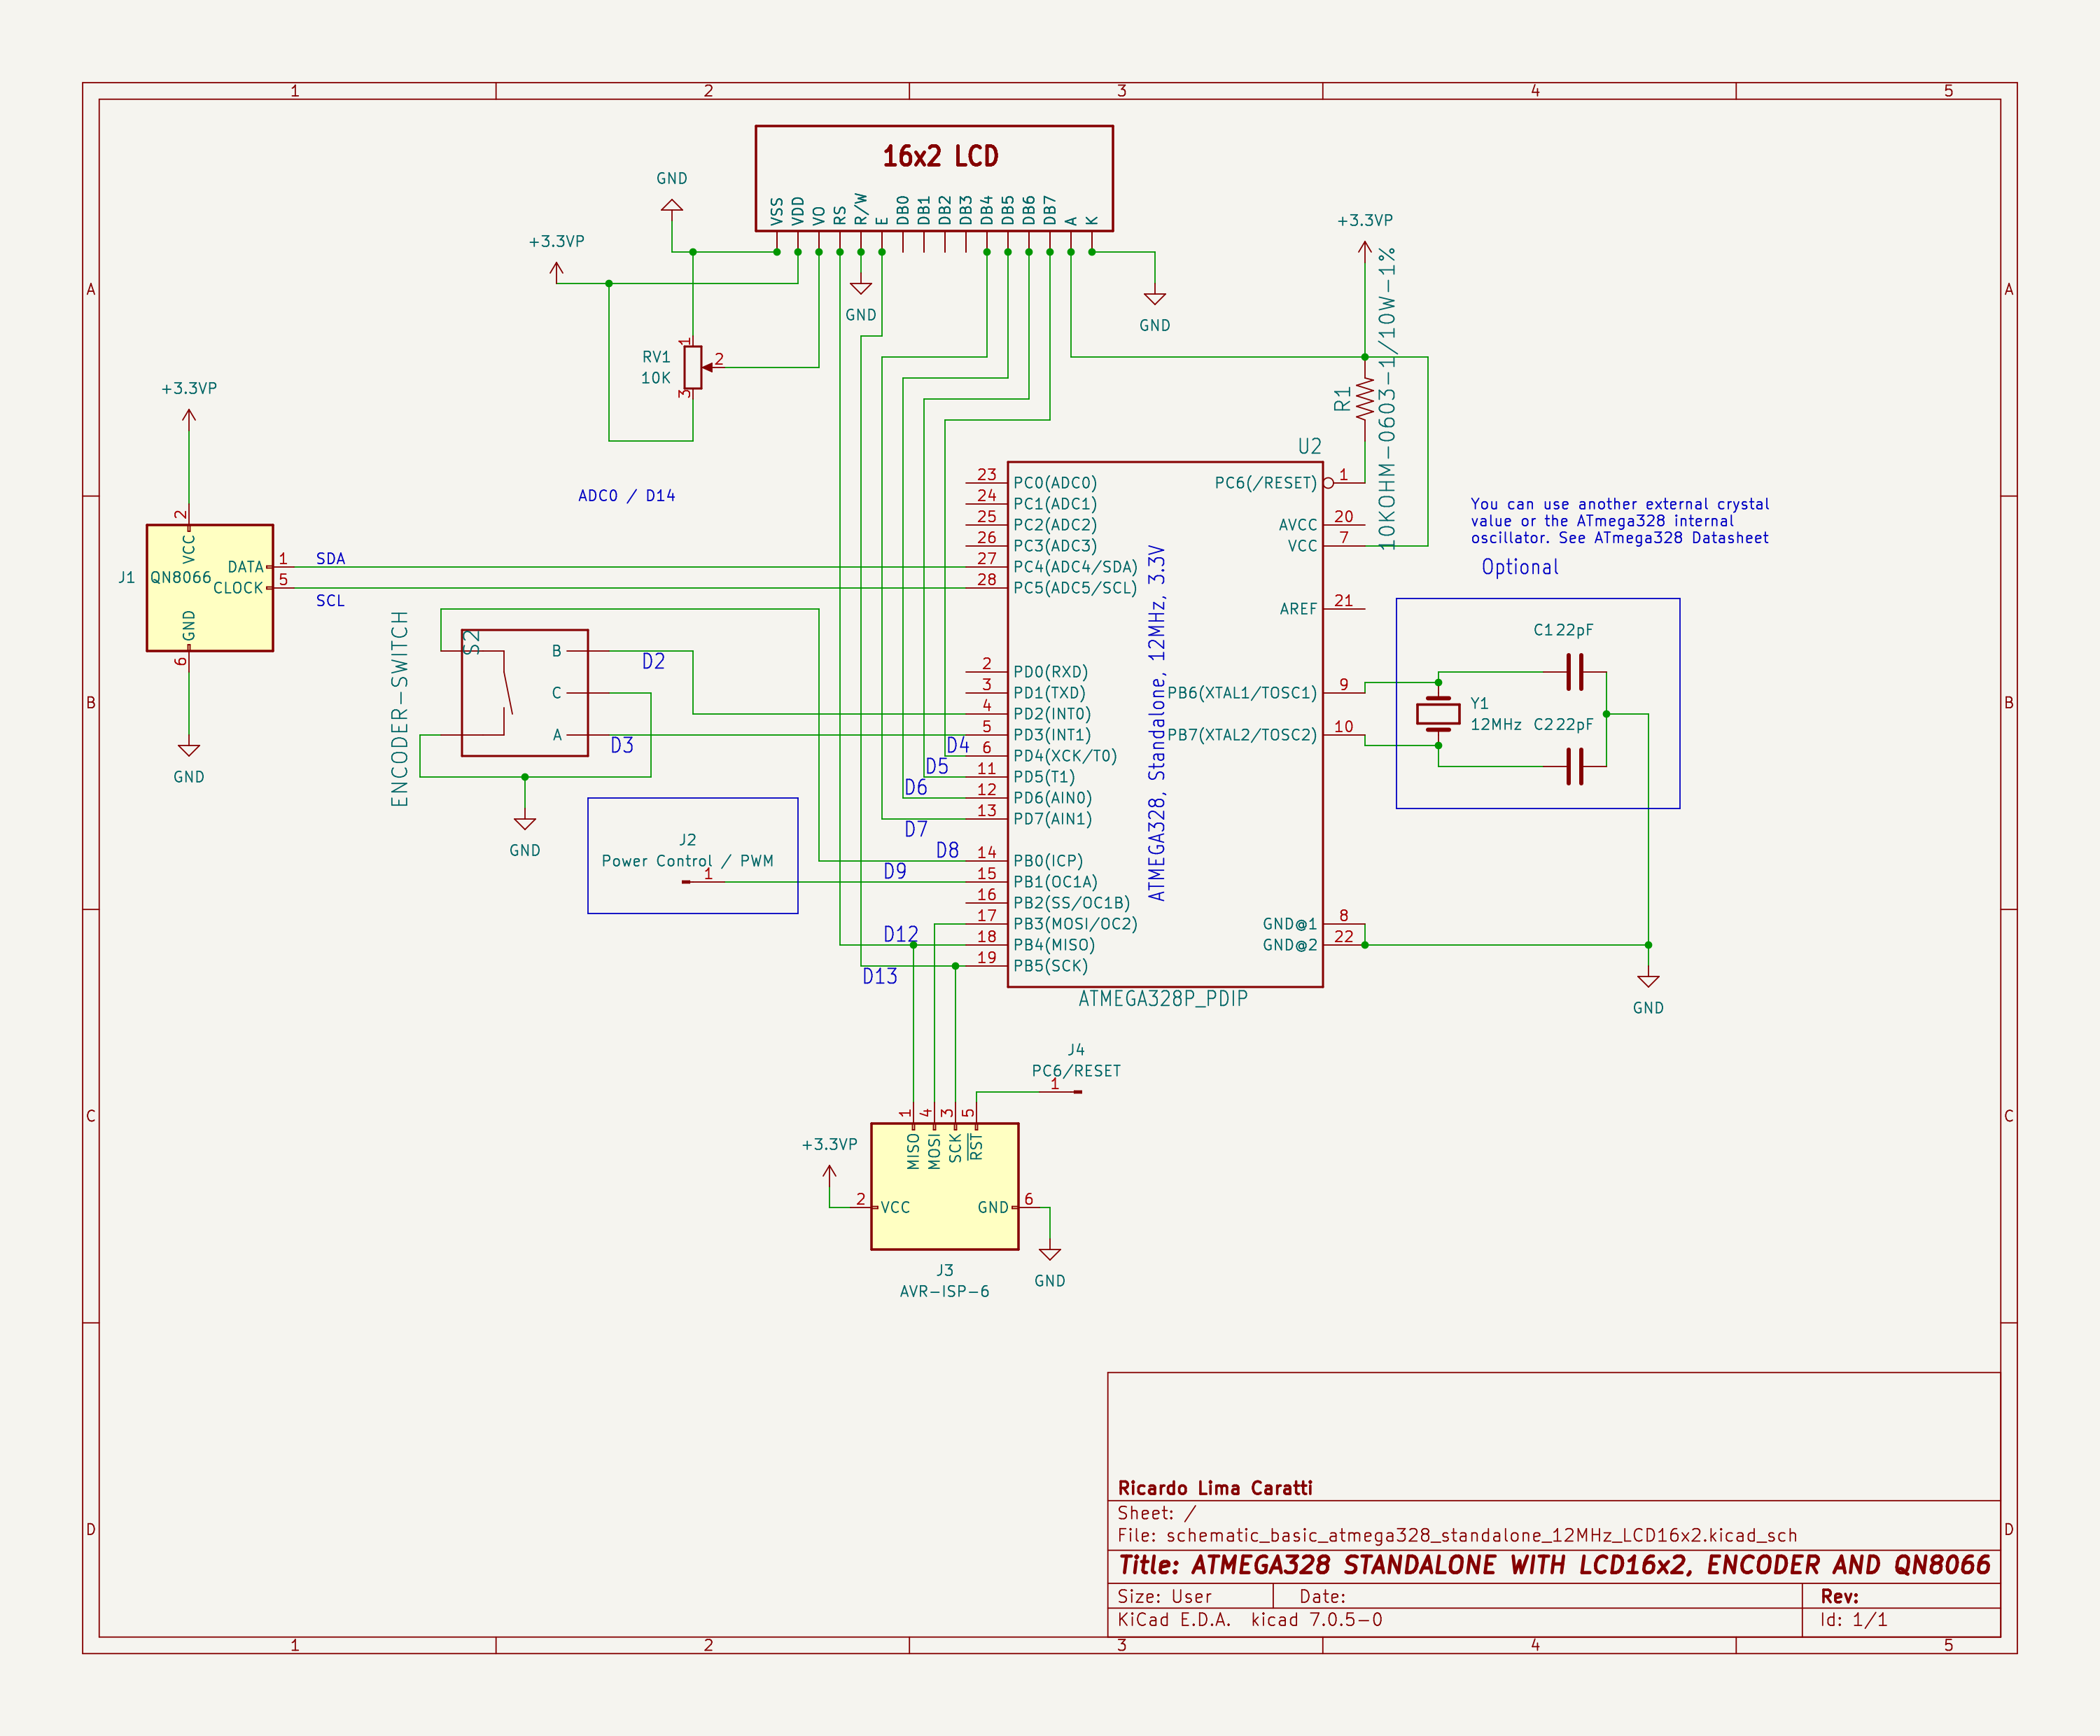Click the ENCODER-SWITCH vertical label
Screen dimensions: 2100x1736
coord(400,709)
